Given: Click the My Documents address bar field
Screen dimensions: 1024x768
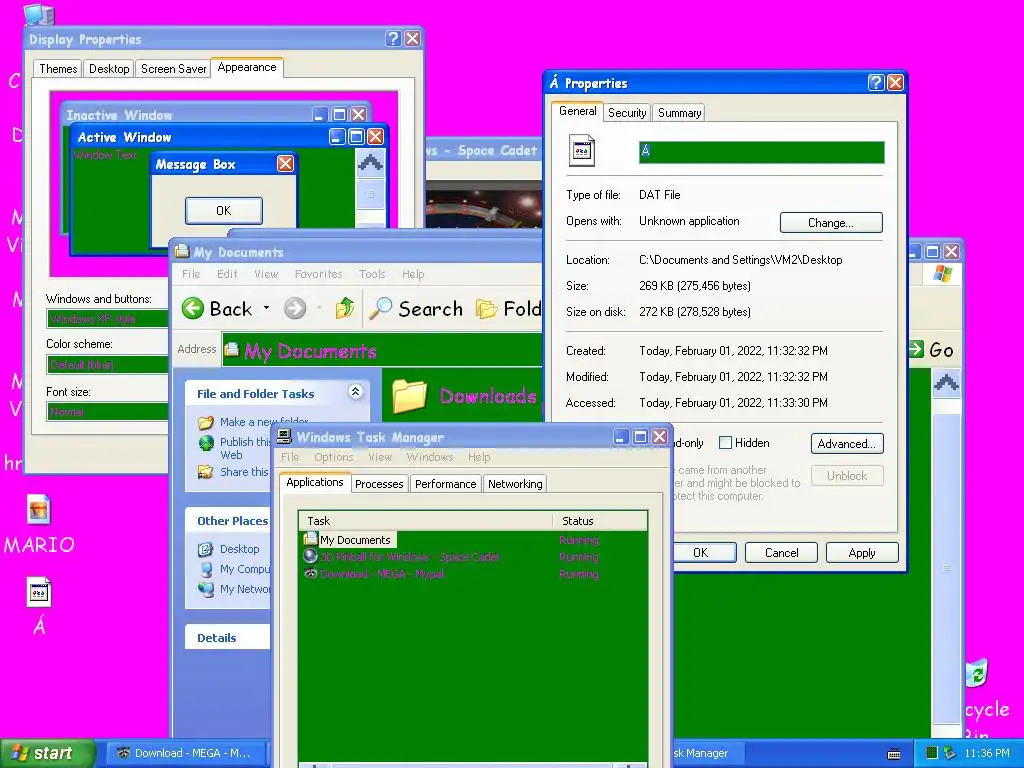Looking at the screenshot, I should (383, 350).
